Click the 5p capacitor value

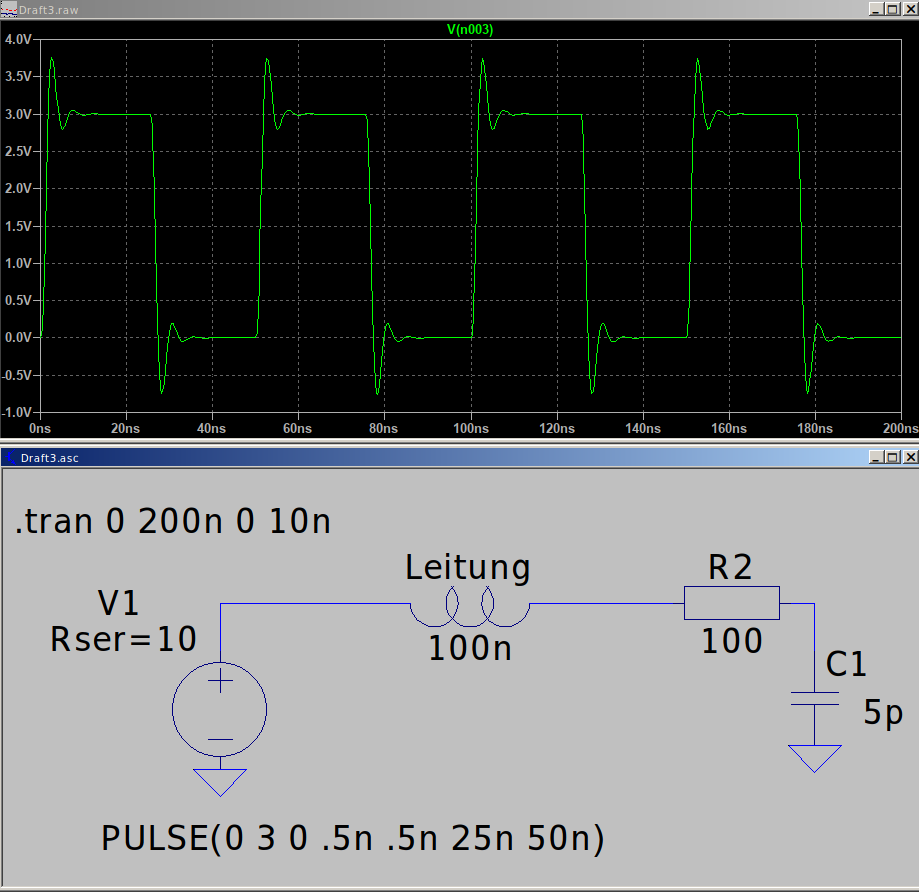point(883,713)
